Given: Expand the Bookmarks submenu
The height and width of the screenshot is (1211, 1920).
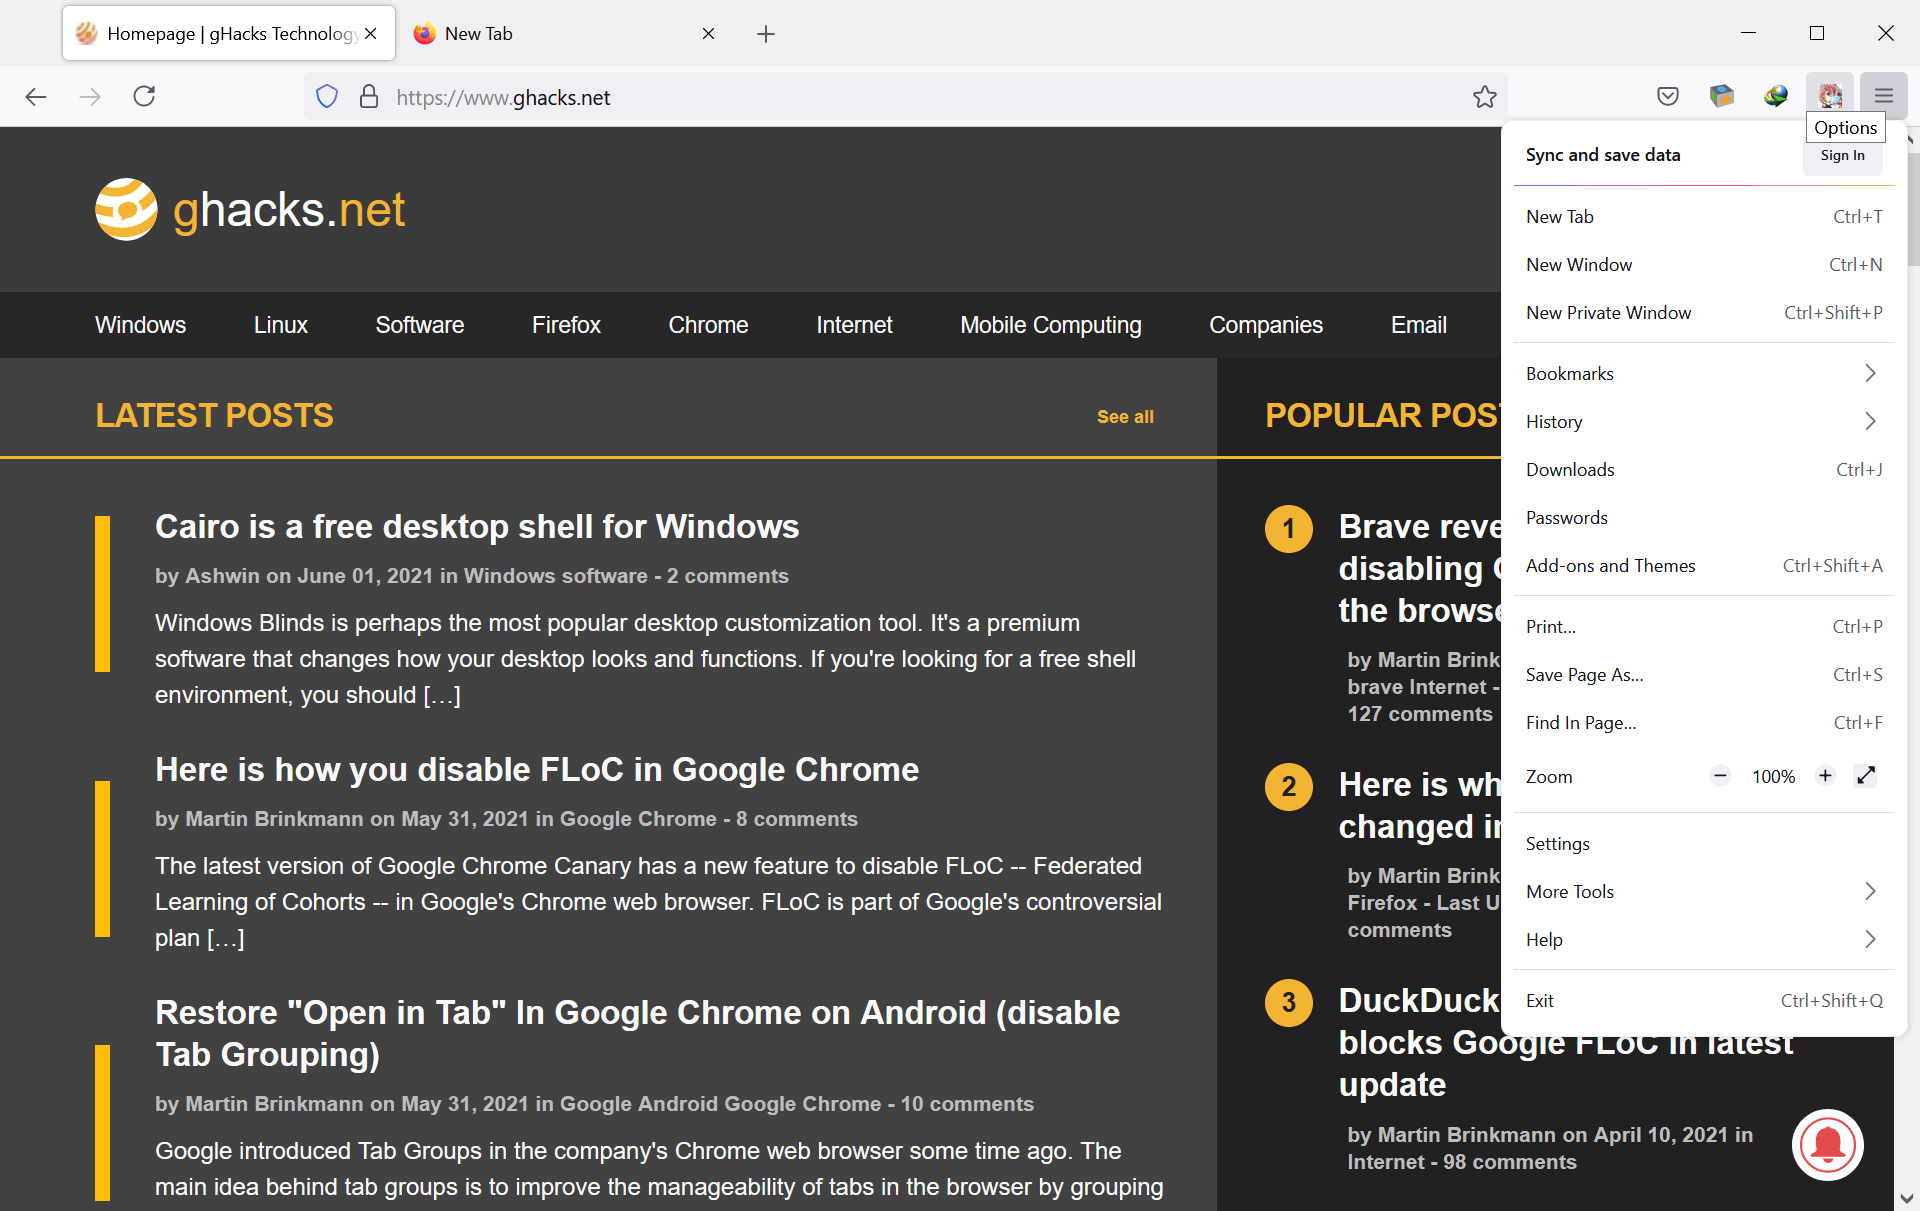Looking at the screenshot, I should [x=1700, y=373].
